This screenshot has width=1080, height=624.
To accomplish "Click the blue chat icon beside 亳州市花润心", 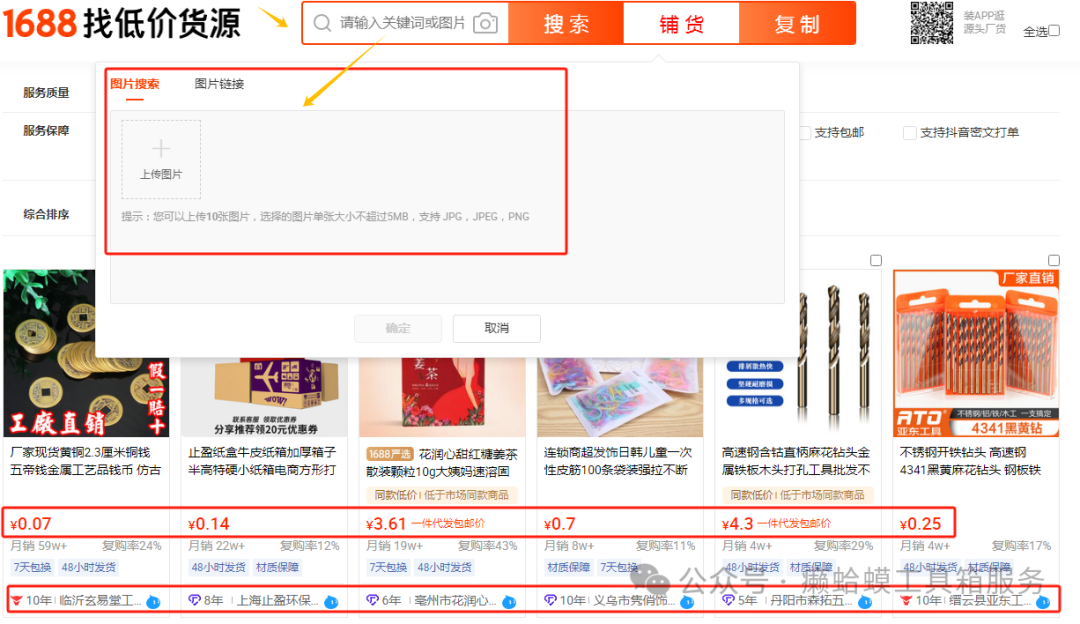I will [x=509, y=601].
